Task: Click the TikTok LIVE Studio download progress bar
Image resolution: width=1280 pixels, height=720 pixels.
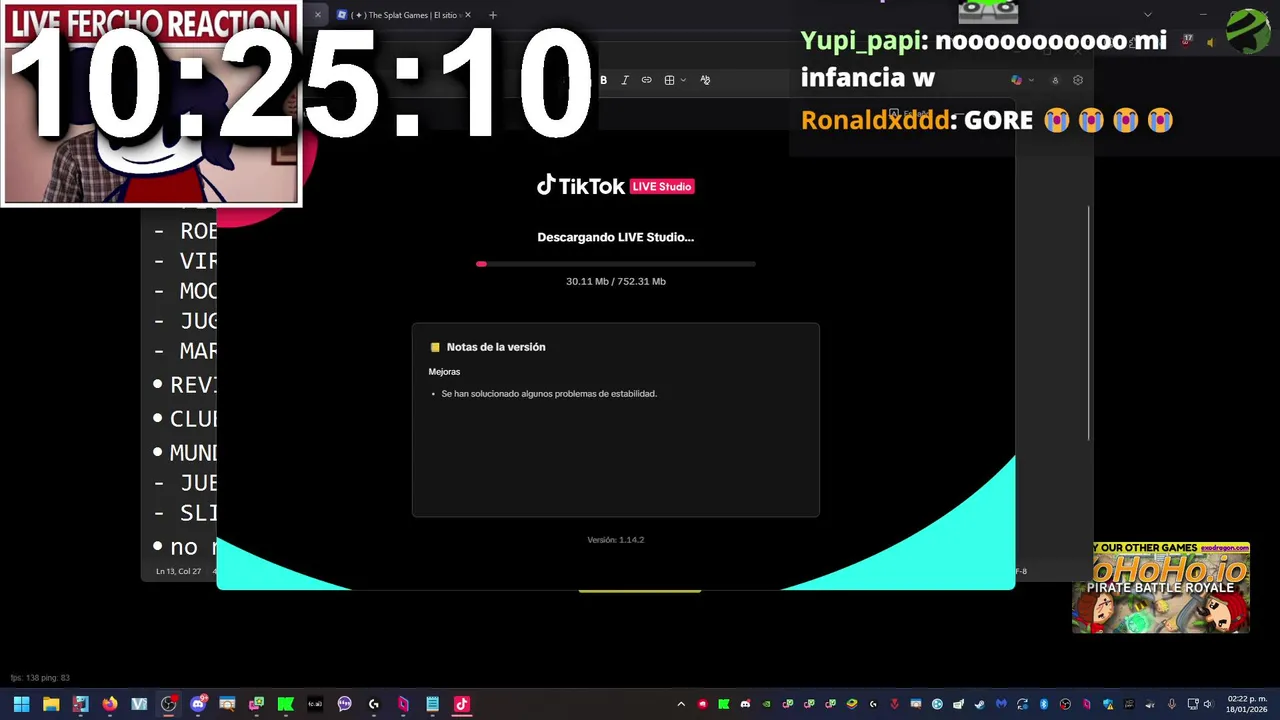Action: 616,264
